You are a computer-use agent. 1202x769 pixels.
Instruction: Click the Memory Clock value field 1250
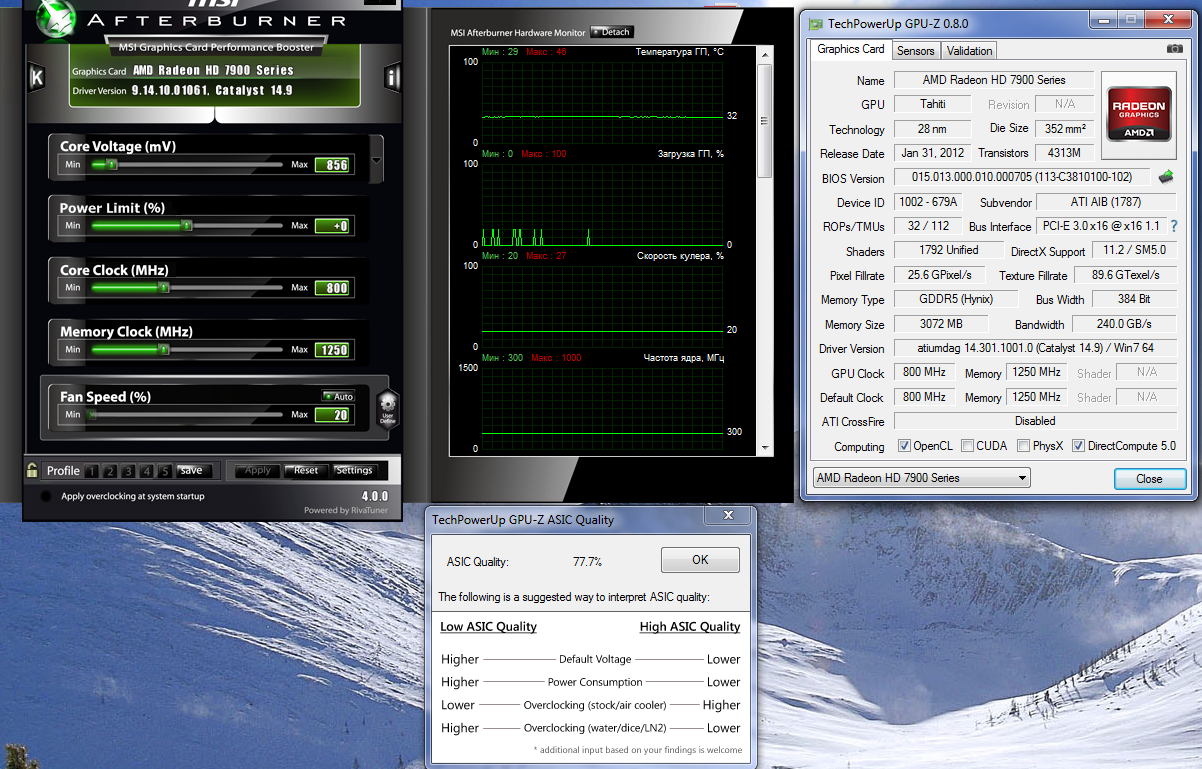click(332, 350)
